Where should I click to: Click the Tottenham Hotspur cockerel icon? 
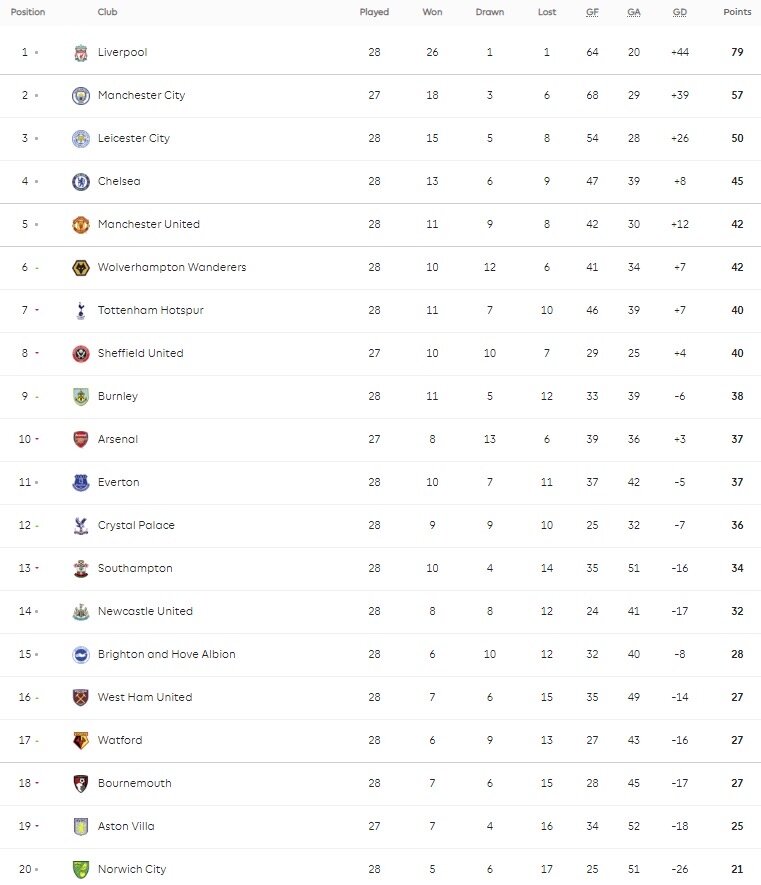coord(81,311)
